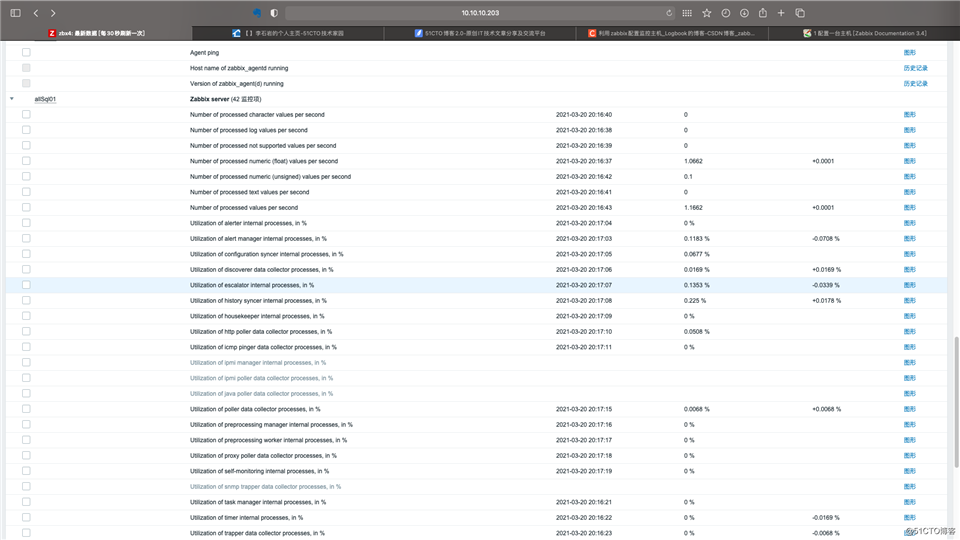Viewport: 960px width, 540px height.
Task: Check the snmp trapper row checkbox
Action: coord(26,486)
